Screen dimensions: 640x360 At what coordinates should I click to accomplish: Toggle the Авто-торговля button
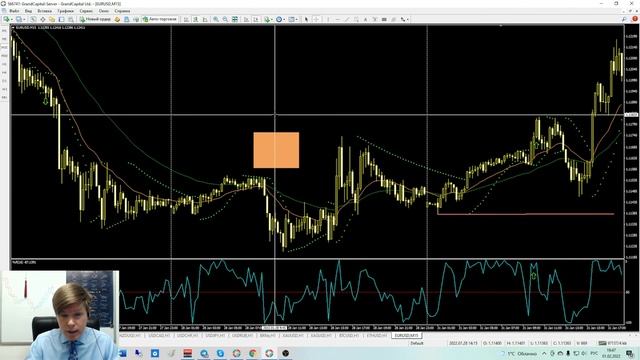coord(160,19)
